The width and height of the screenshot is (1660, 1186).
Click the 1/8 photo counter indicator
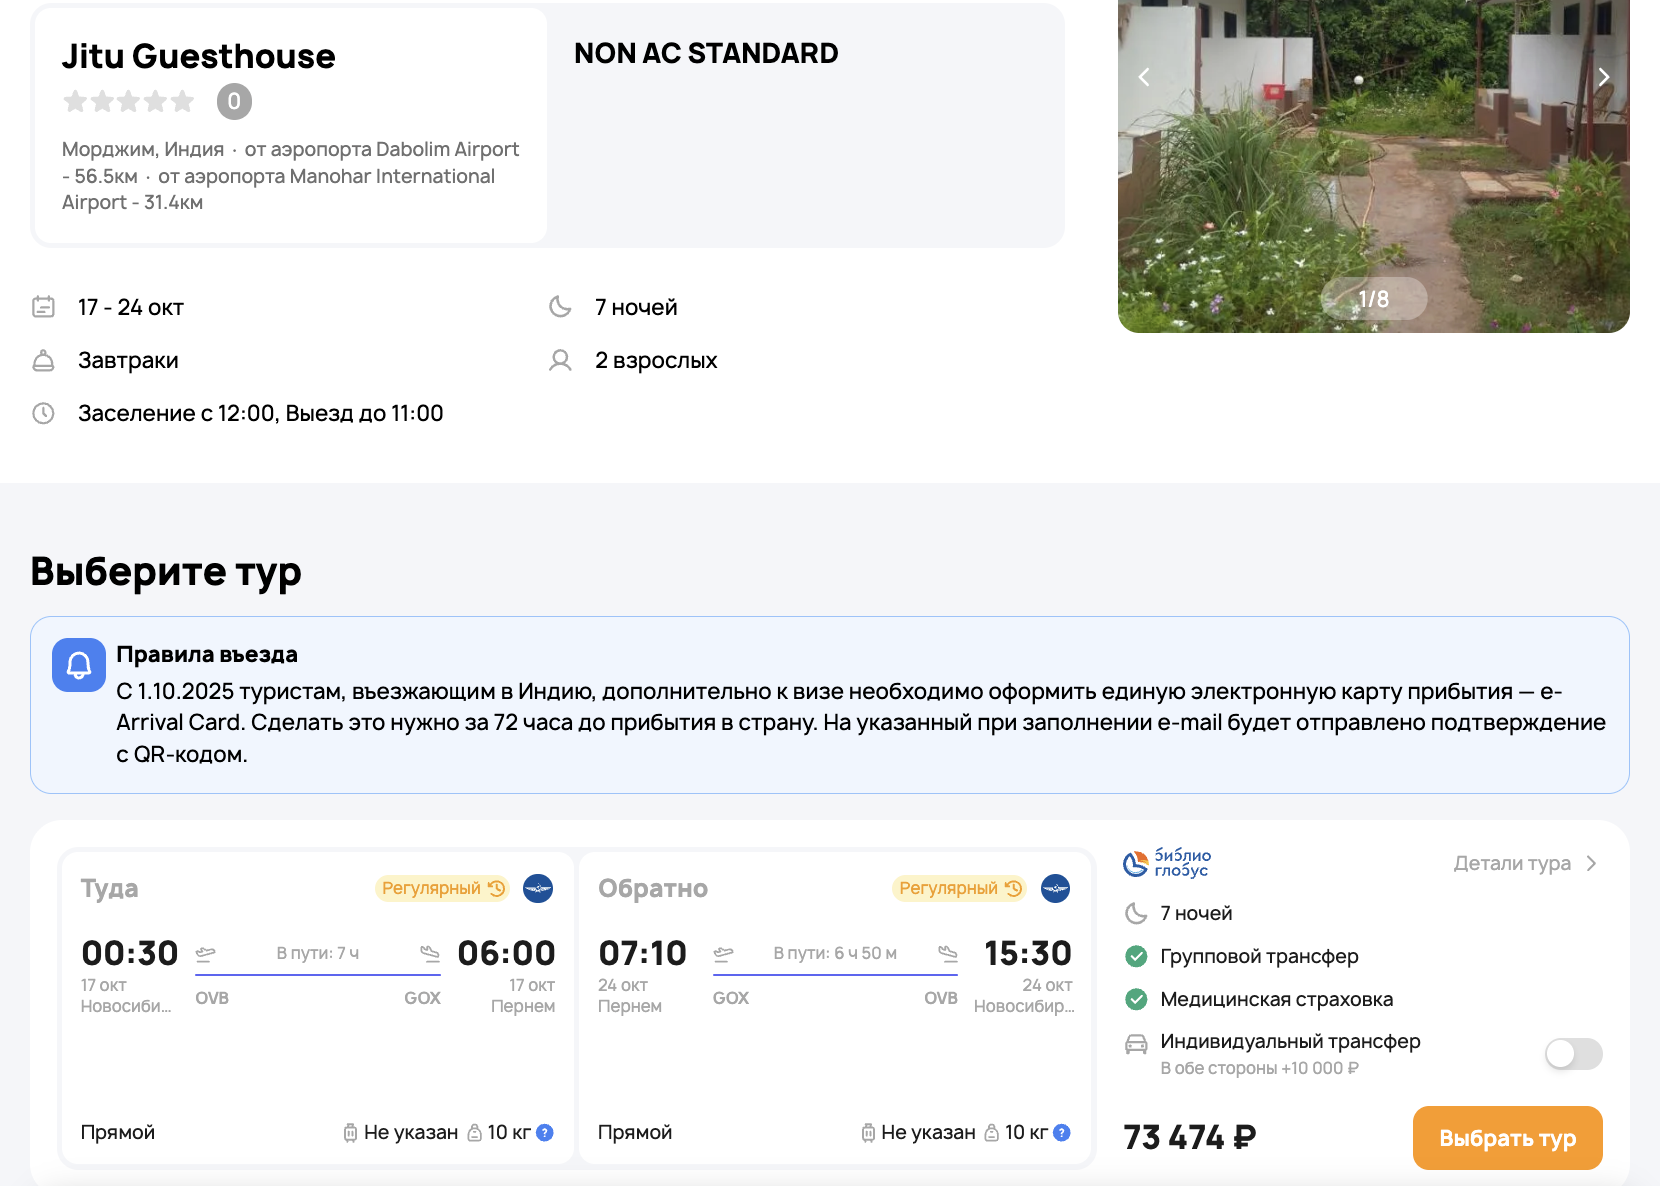point(1373,299)
